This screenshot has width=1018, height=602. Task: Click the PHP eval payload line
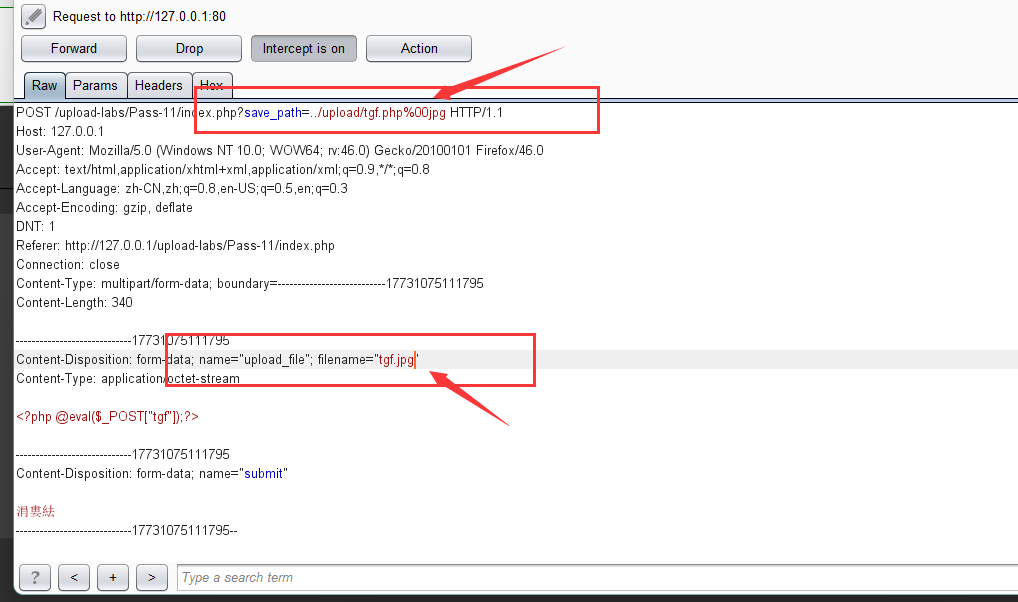107,417
